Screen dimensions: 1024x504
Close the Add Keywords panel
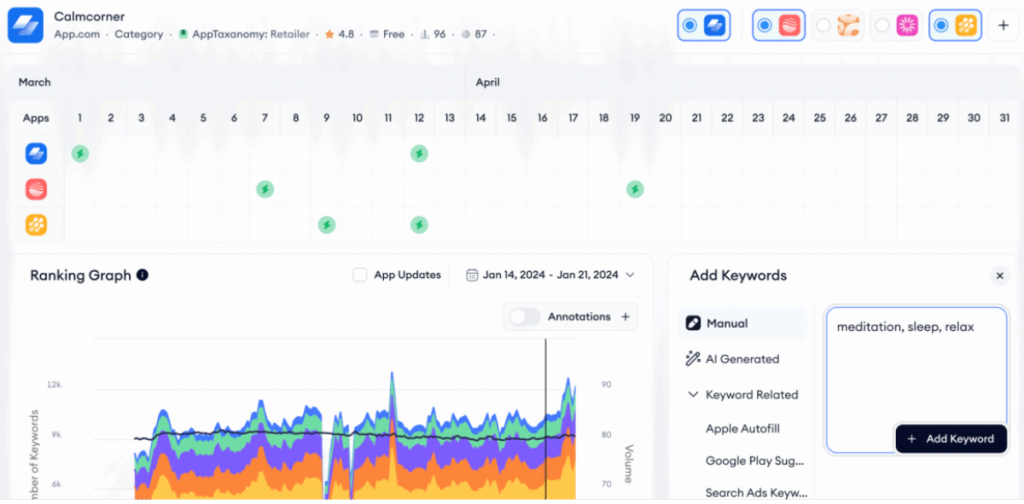click(999, 276)
